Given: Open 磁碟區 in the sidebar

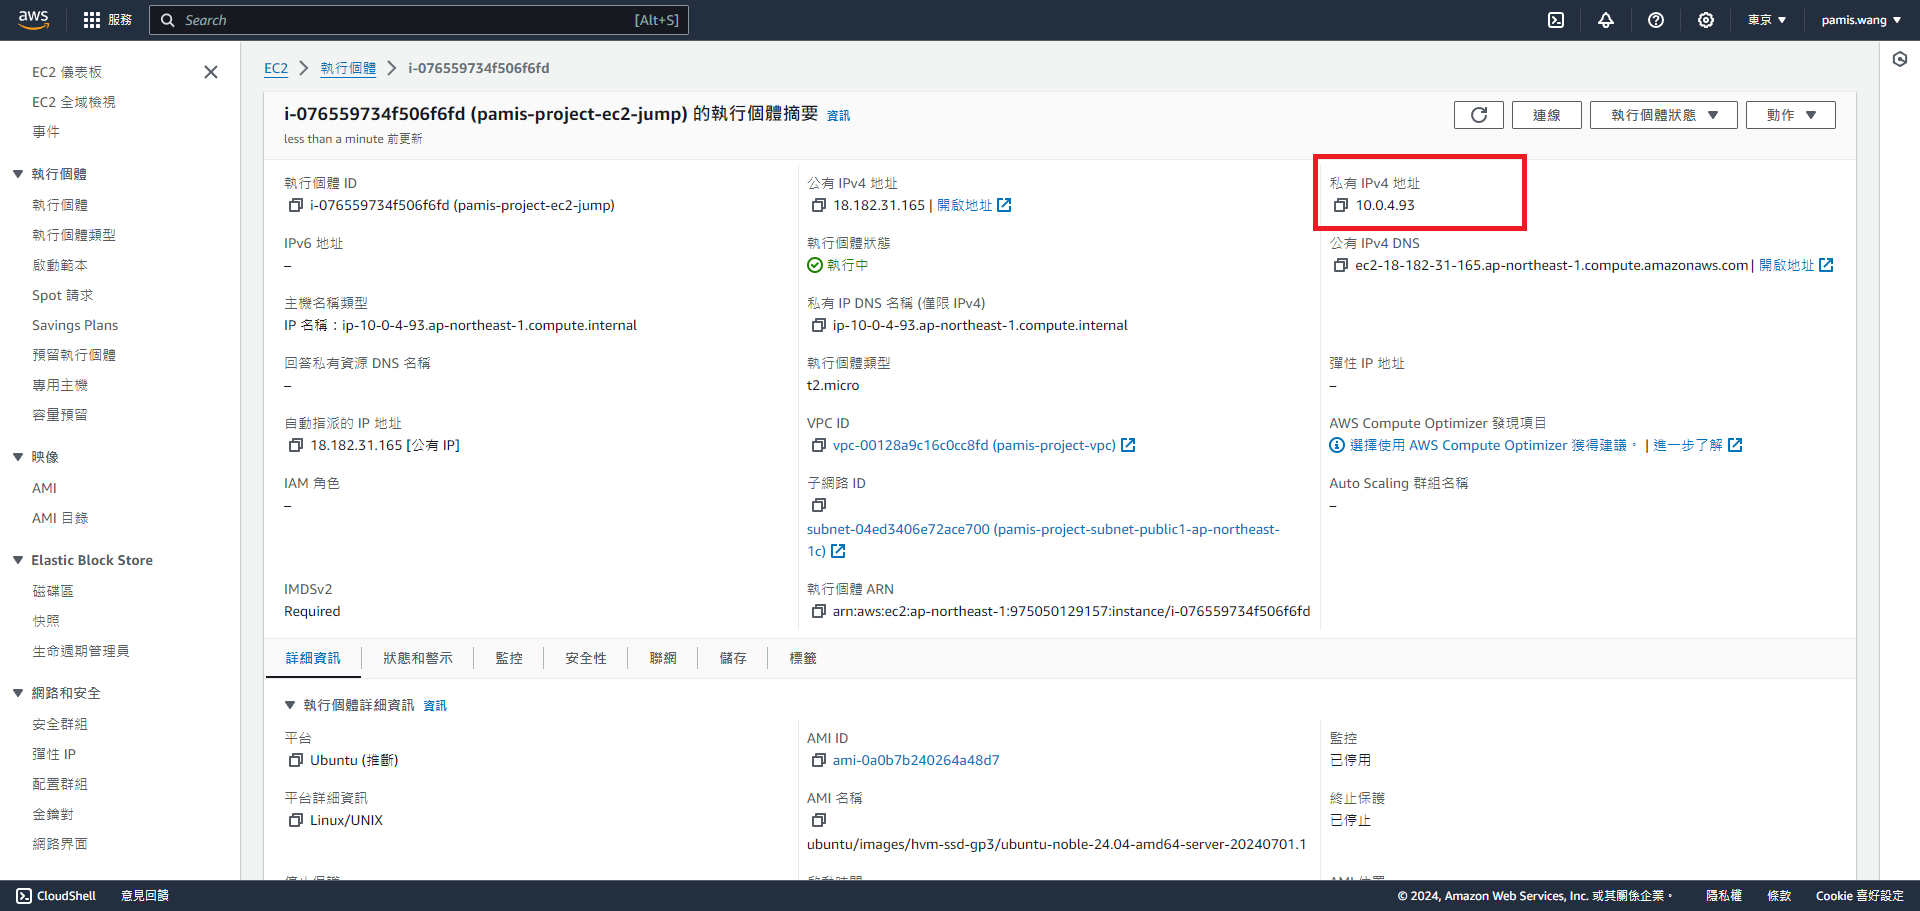Looking at the screenshot, I should [x=53, y=591].
